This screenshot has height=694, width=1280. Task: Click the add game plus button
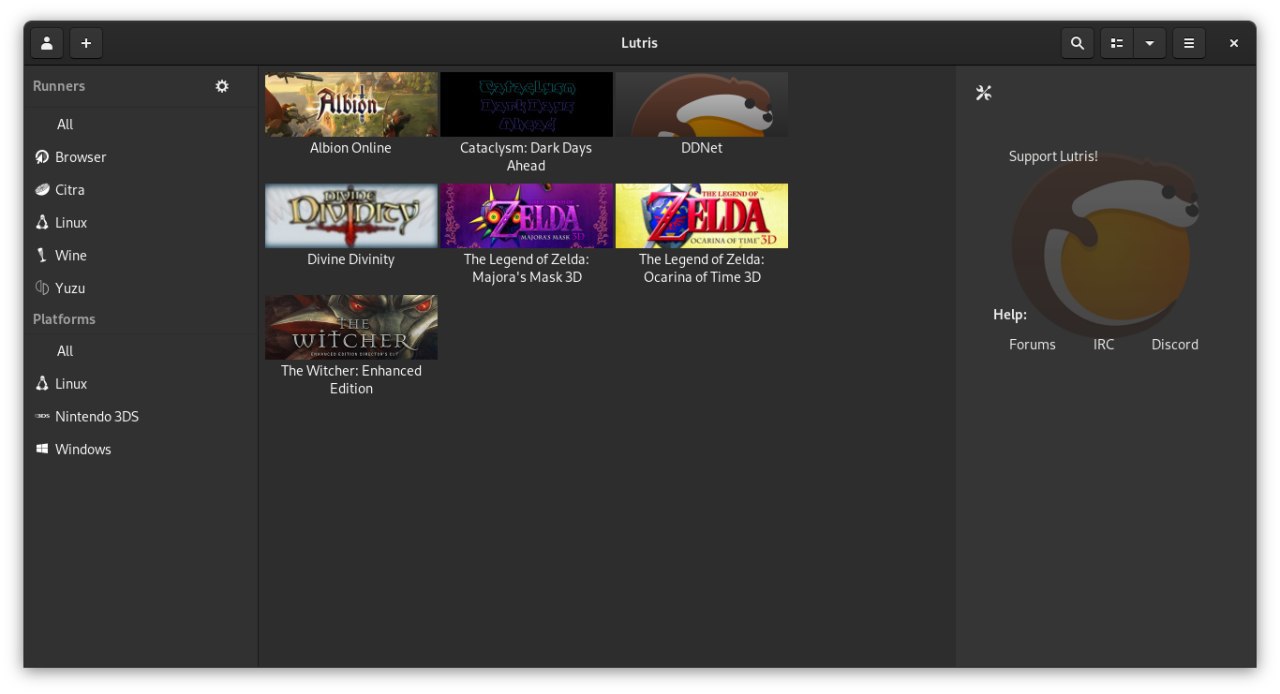86,43
